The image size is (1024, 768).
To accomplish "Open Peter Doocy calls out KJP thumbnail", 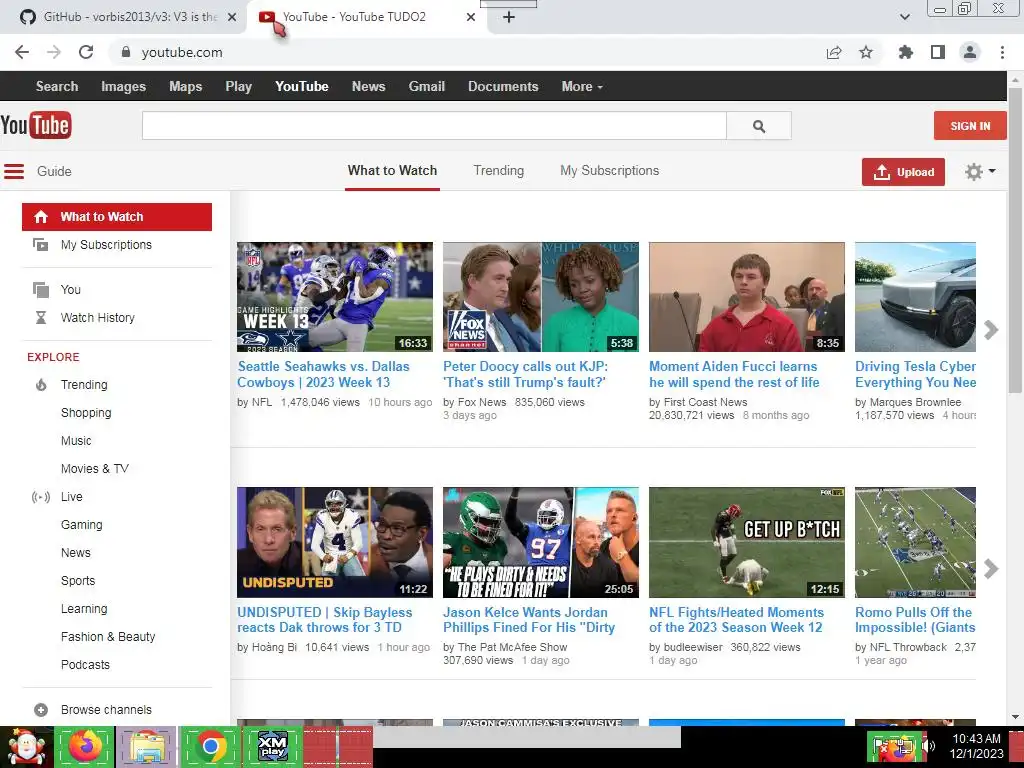I will click(x=541, y=297).
